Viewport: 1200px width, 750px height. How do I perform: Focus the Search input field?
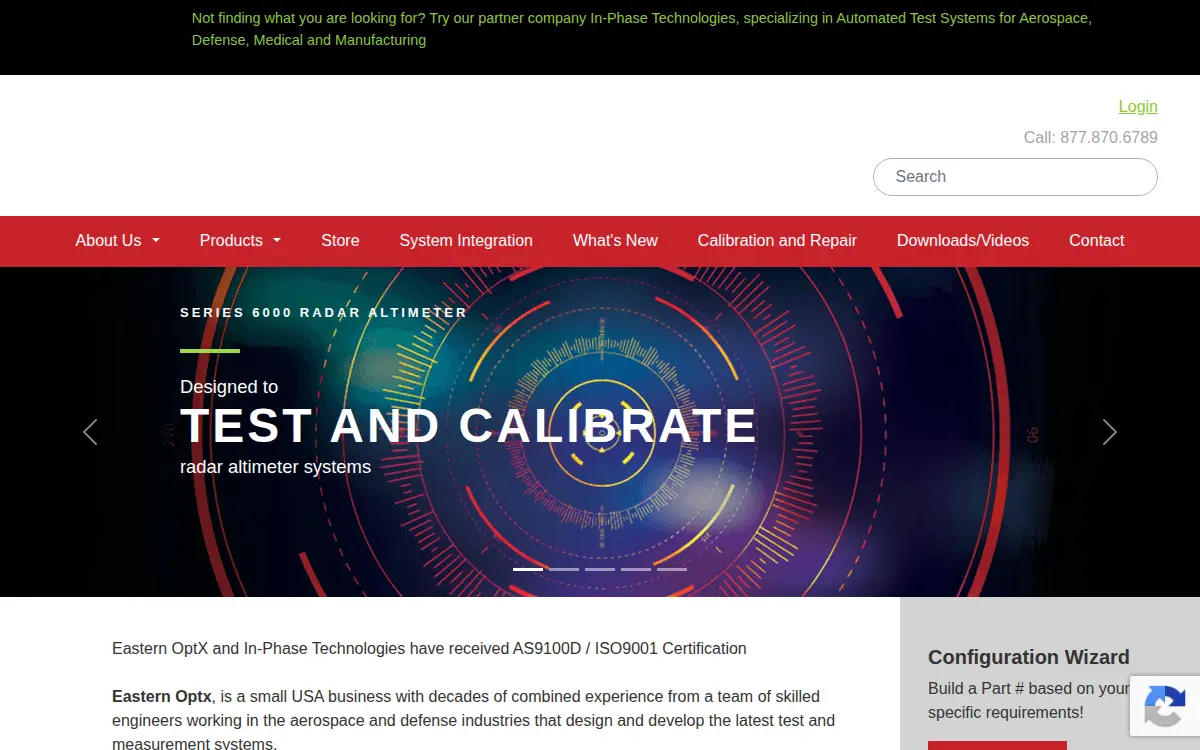(x=1015, y=177)
